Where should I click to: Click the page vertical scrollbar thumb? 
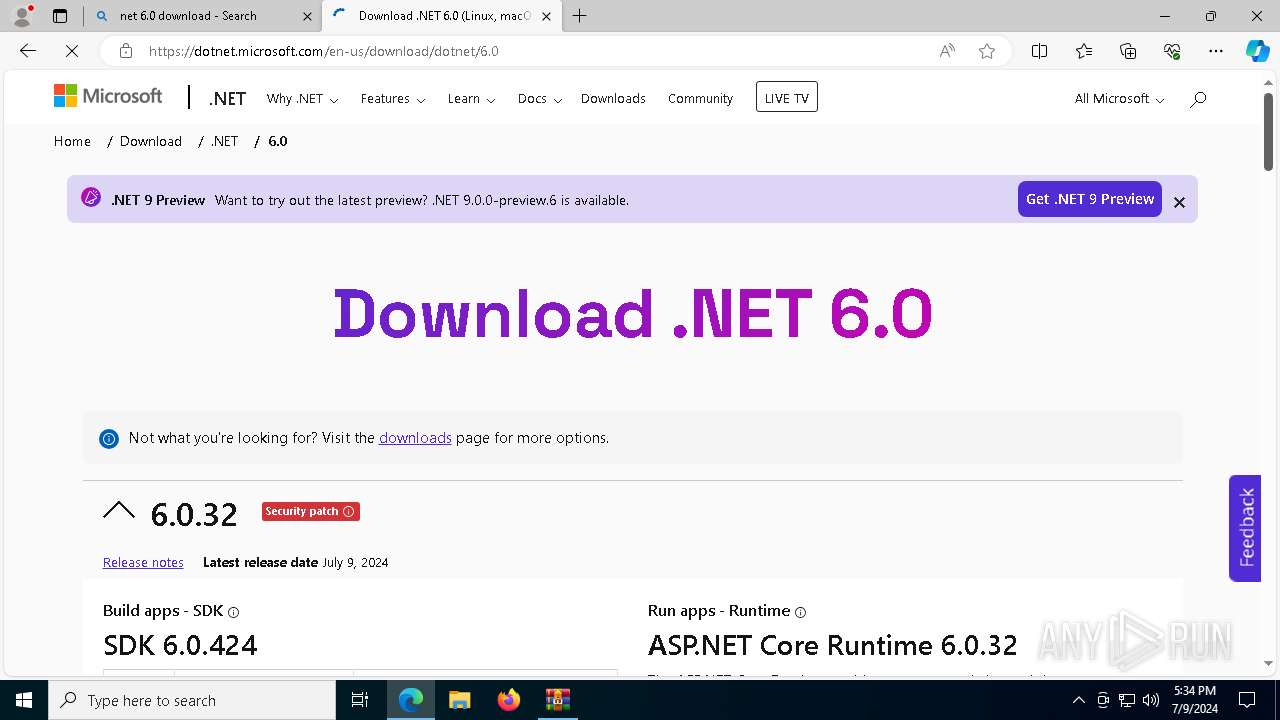(x=1268, y=132)
